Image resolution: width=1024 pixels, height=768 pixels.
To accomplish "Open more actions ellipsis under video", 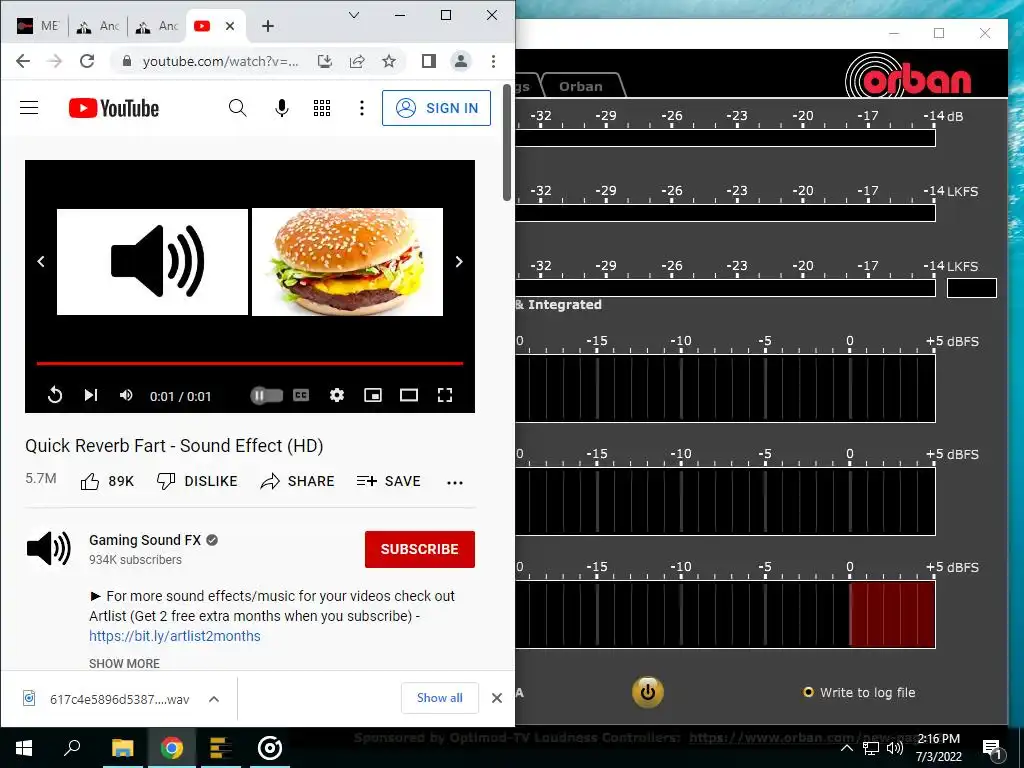I will [455, 483].
